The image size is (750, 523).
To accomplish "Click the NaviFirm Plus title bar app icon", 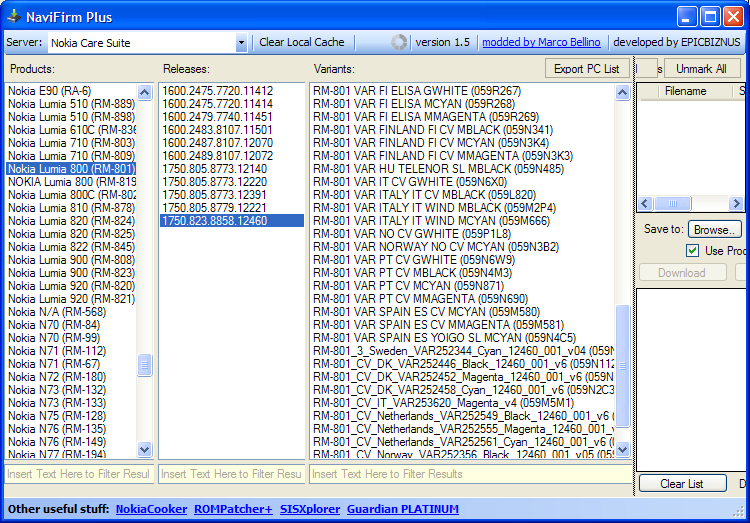I will click(x=14, y=17).
